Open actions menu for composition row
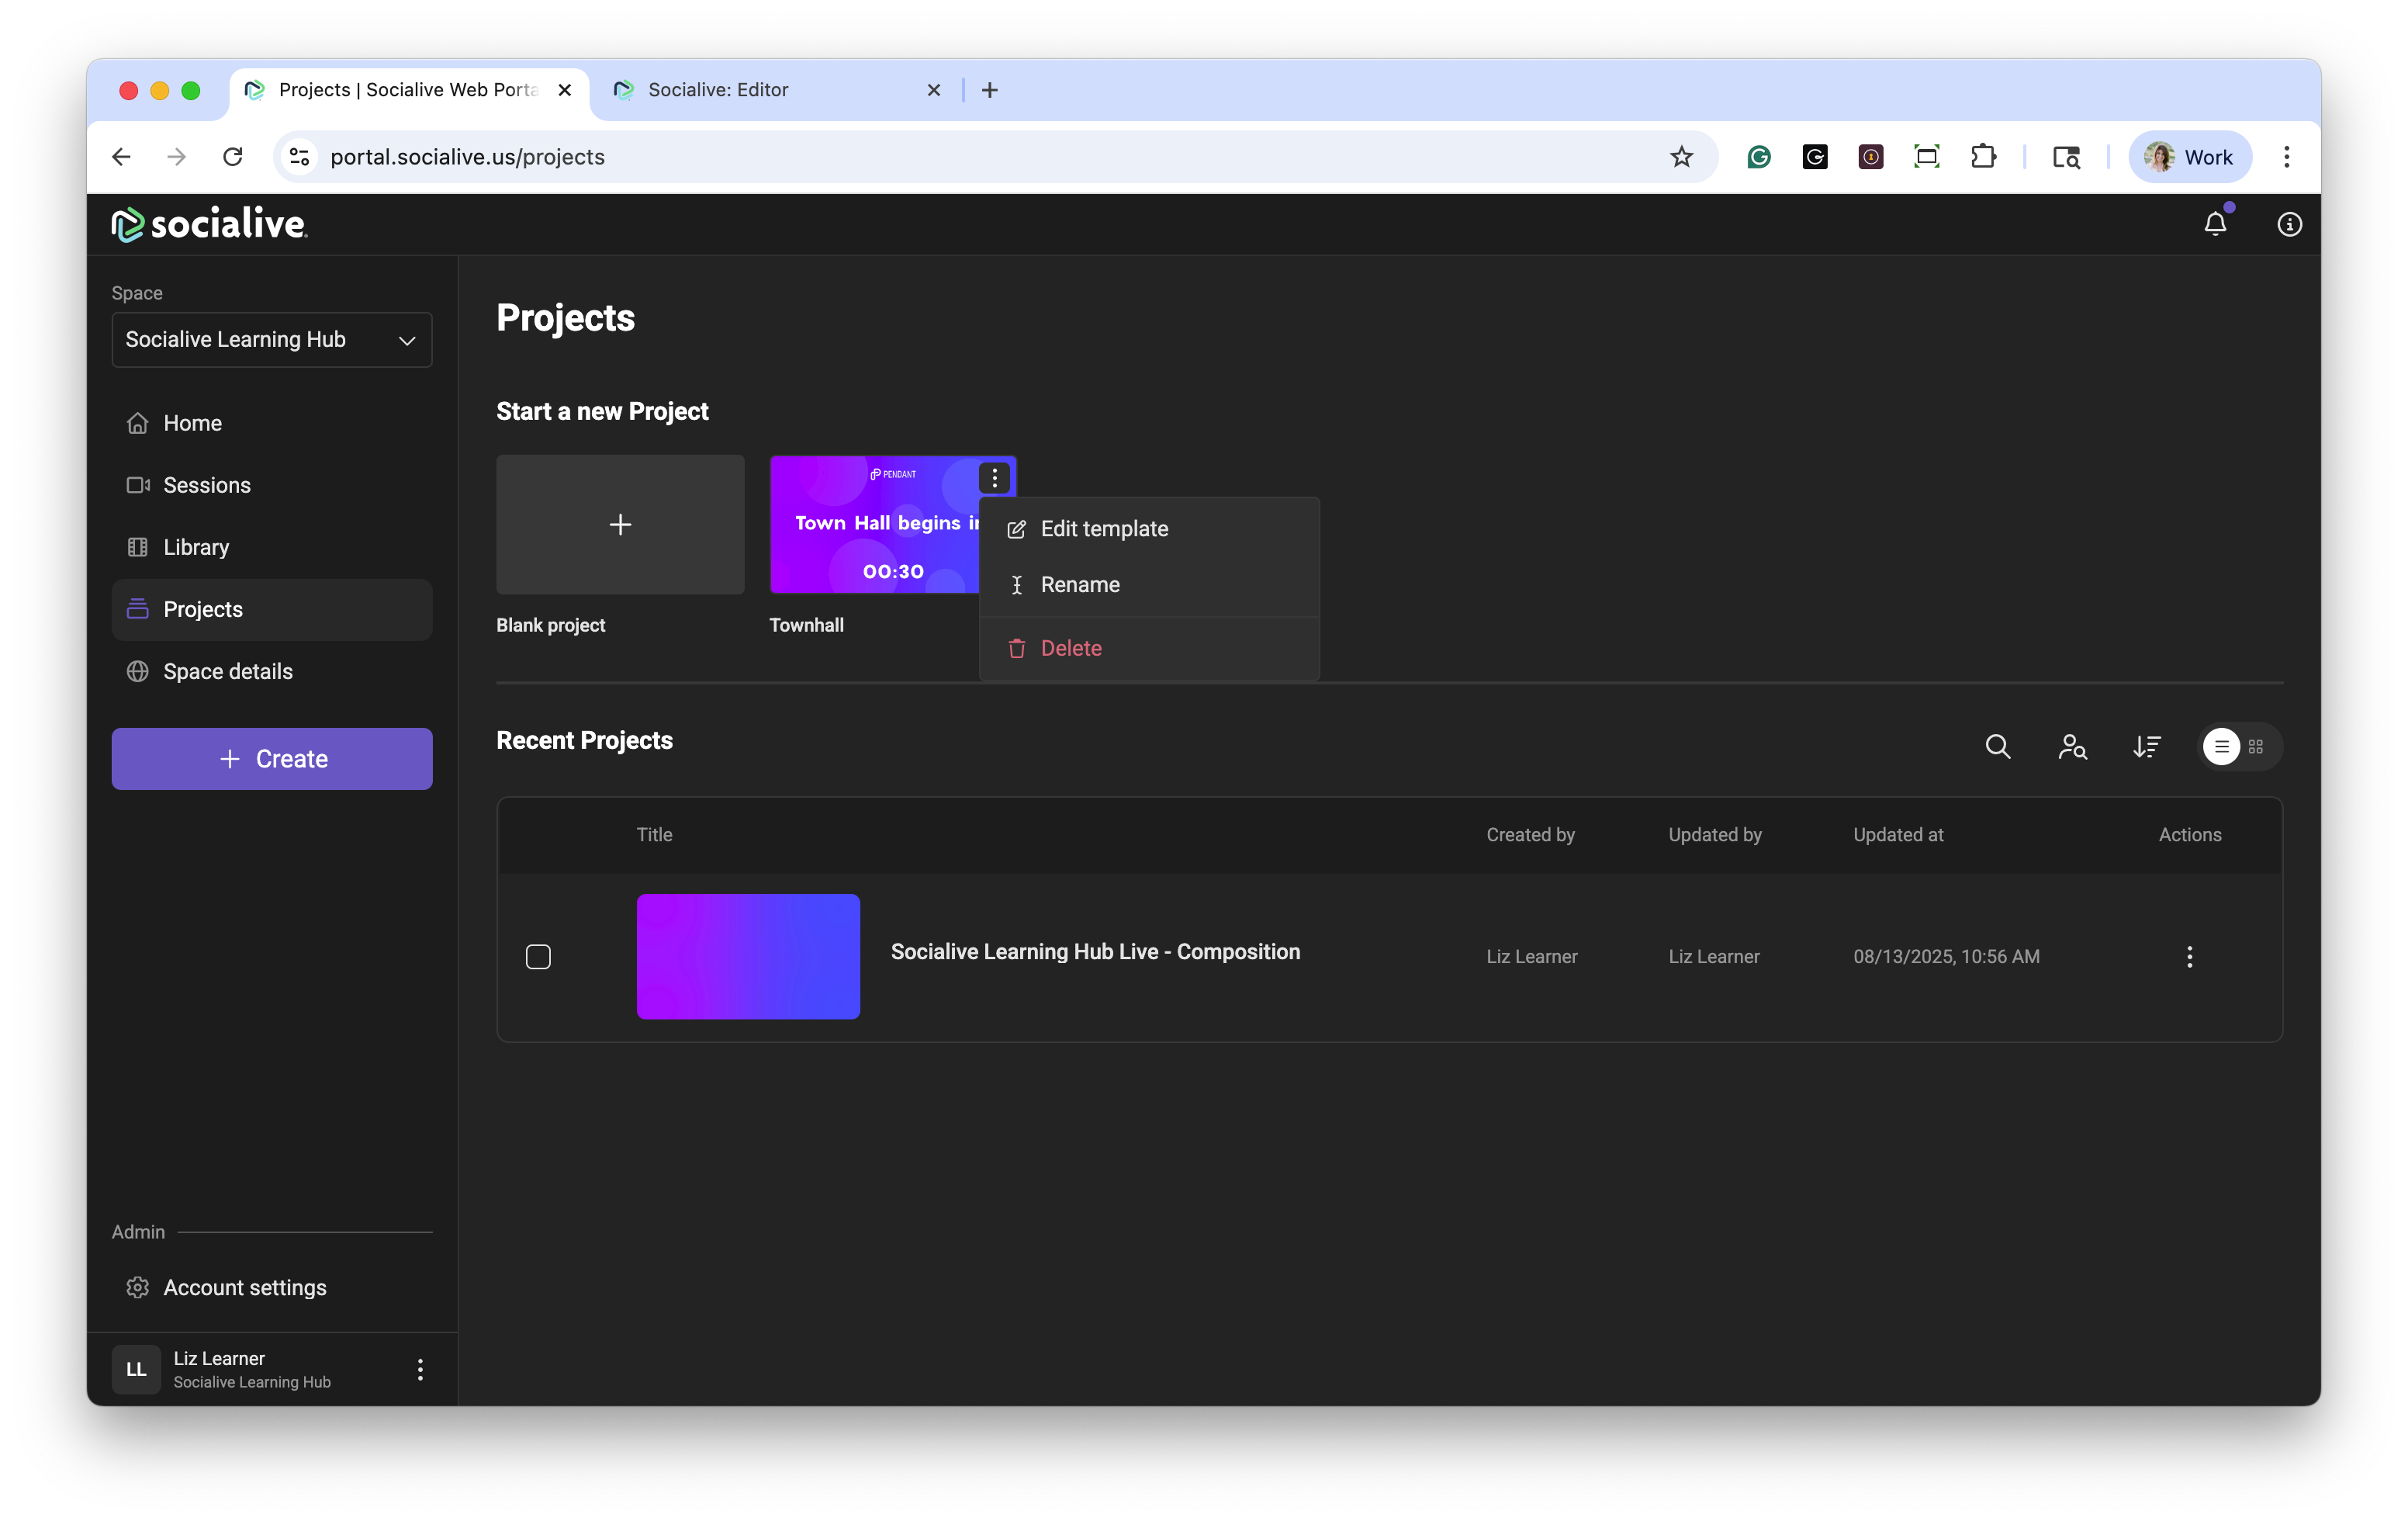The image size is (2408, 1521). tap(2189, 957)
